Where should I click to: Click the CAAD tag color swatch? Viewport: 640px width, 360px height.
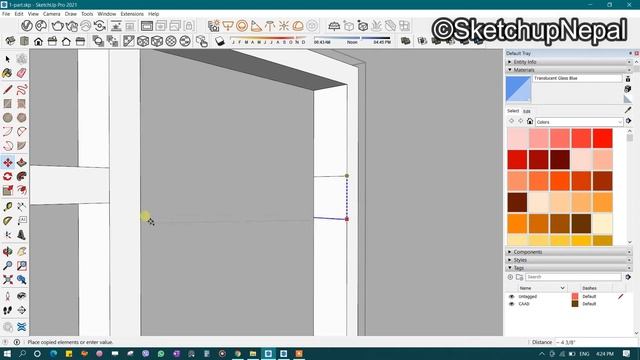click(575, 304)
